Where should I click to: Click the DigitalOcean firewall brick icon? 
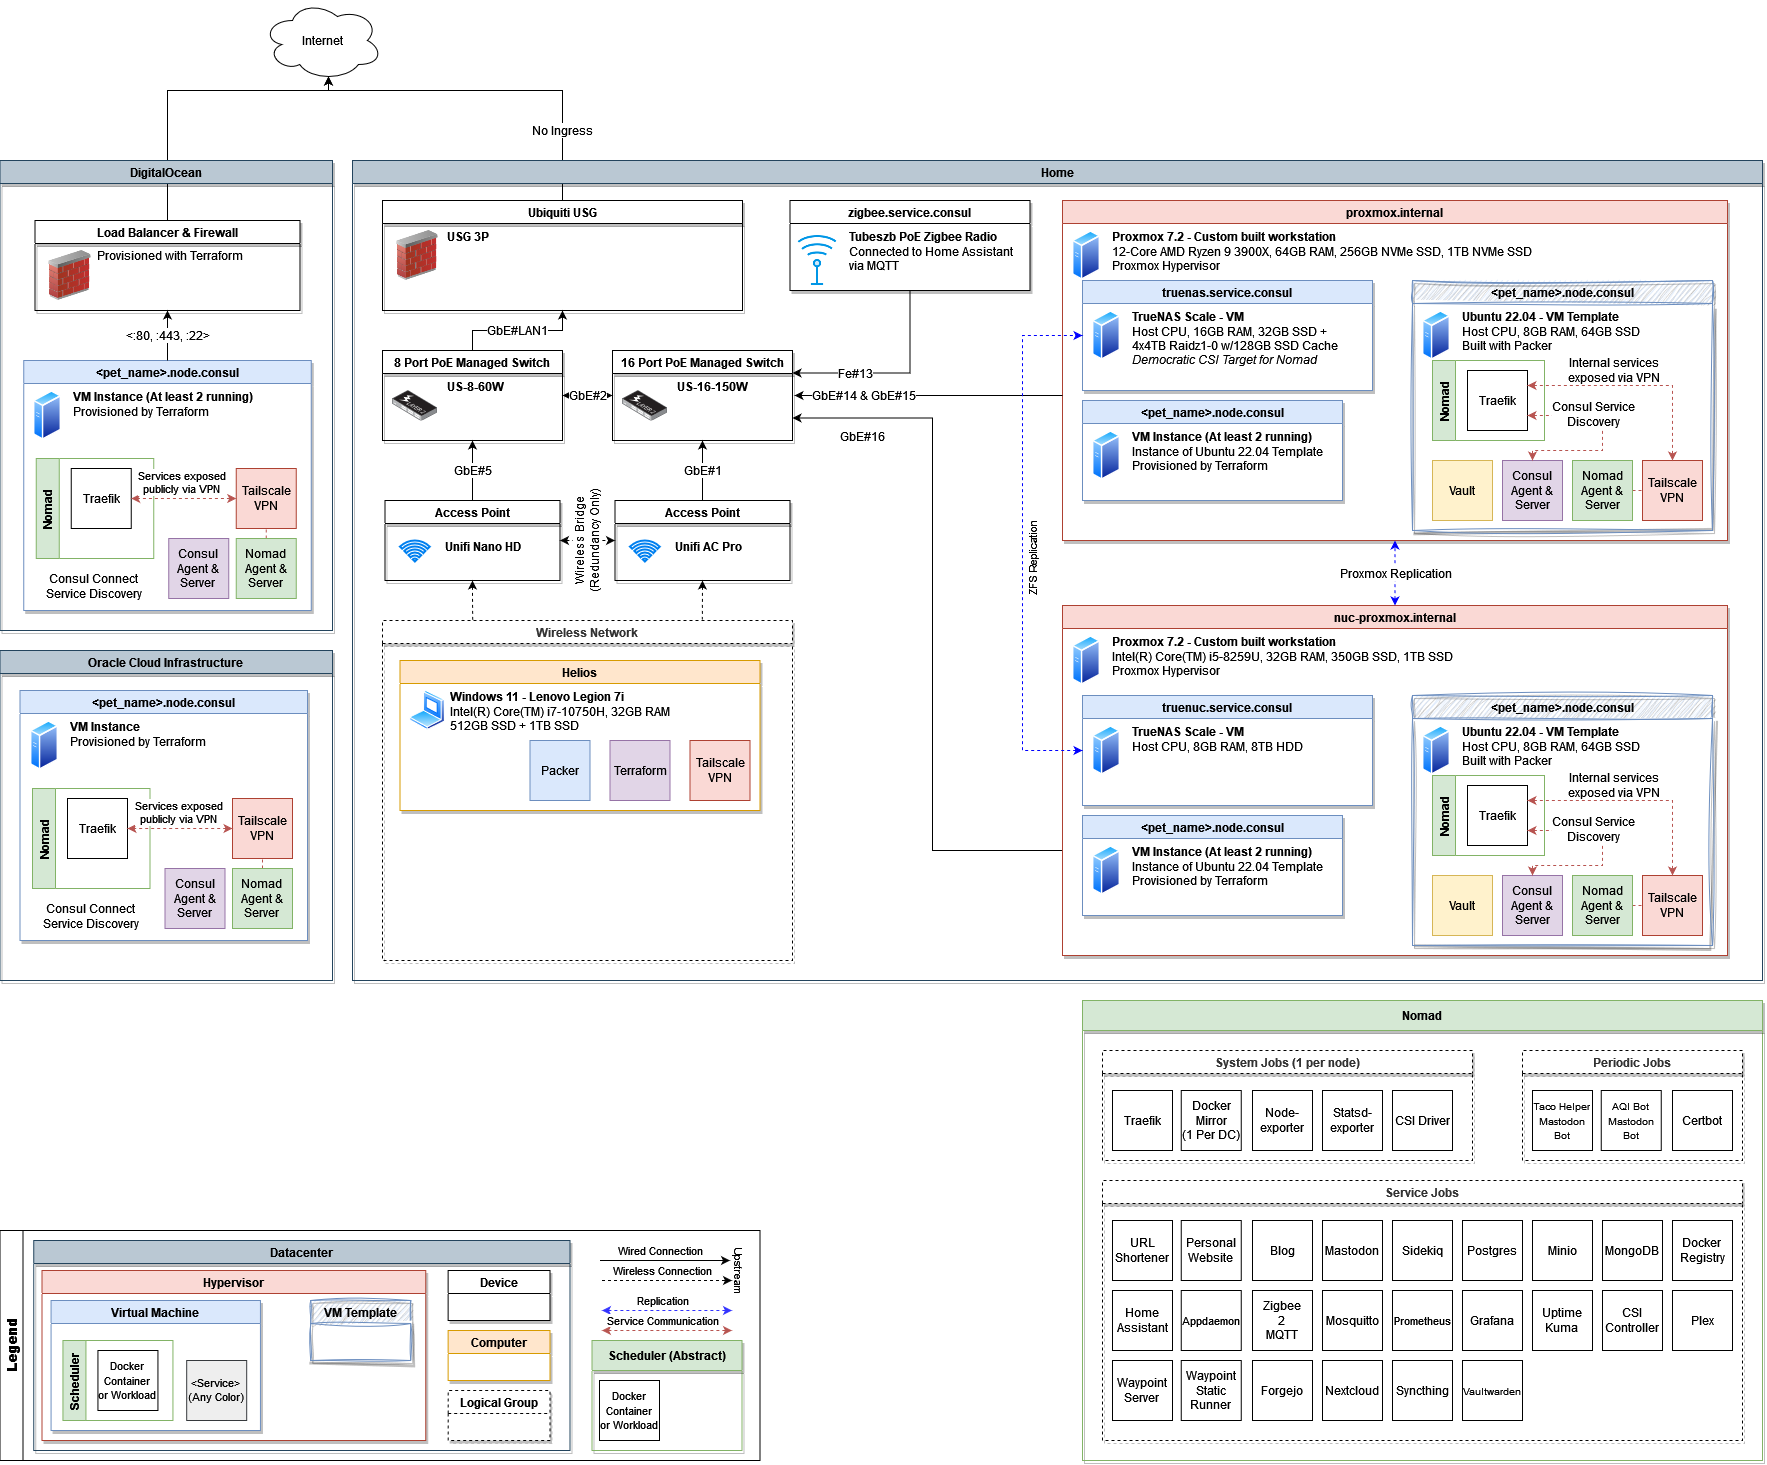(x=69, y=275)
